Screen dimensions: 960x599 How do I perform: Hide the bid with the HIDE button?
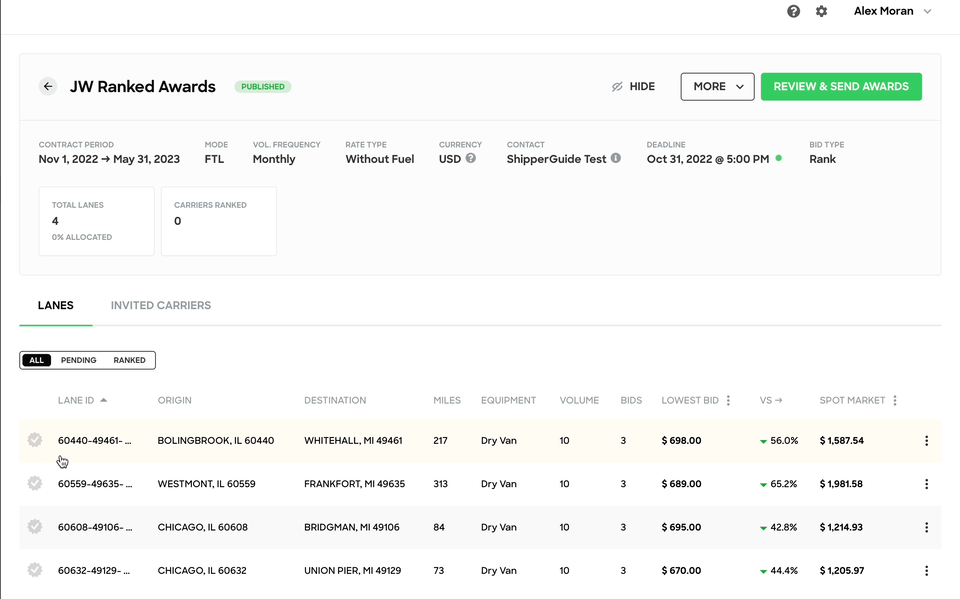point(633,86)
